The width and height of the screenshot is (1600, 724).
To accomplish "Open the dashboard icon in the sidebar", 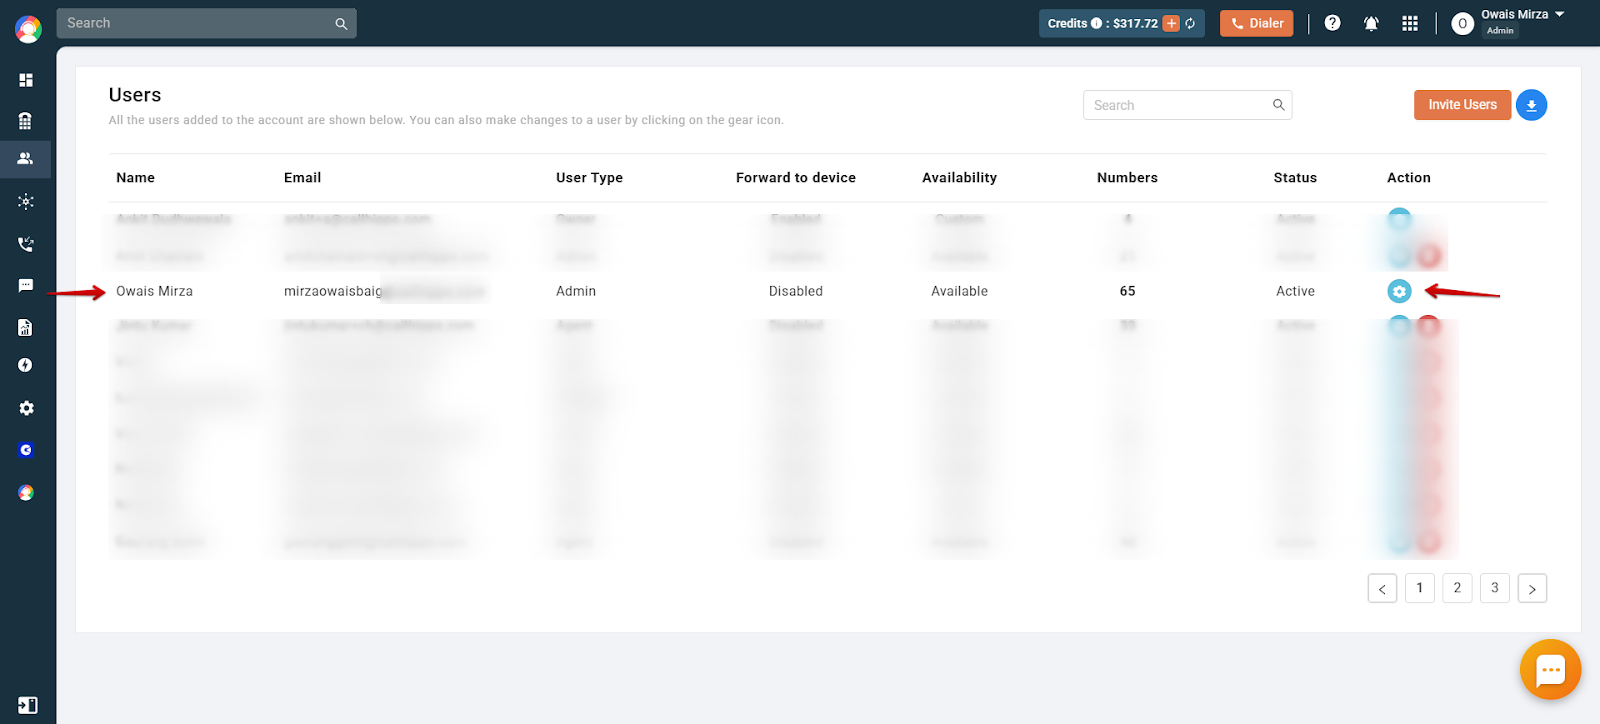I will (x=26, y=80).
